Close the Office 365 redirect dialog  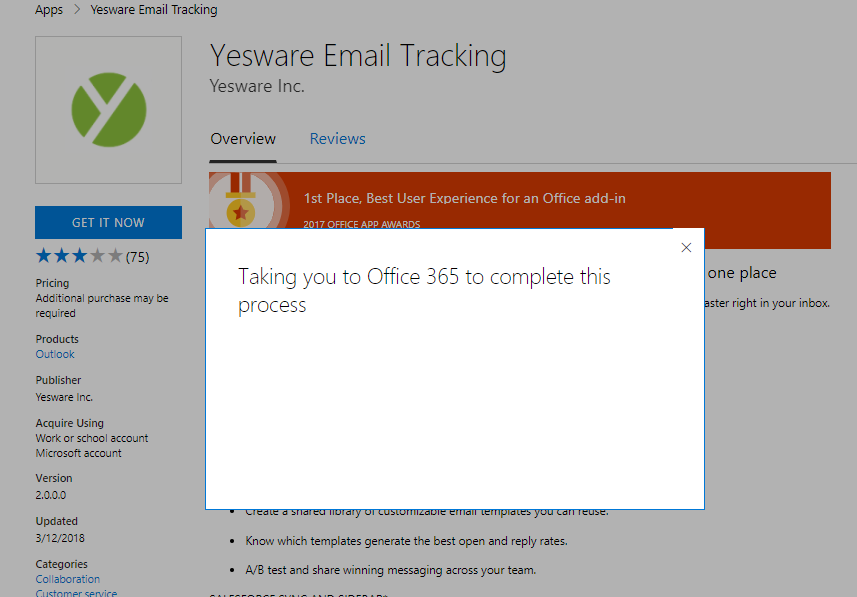(685, 248)
